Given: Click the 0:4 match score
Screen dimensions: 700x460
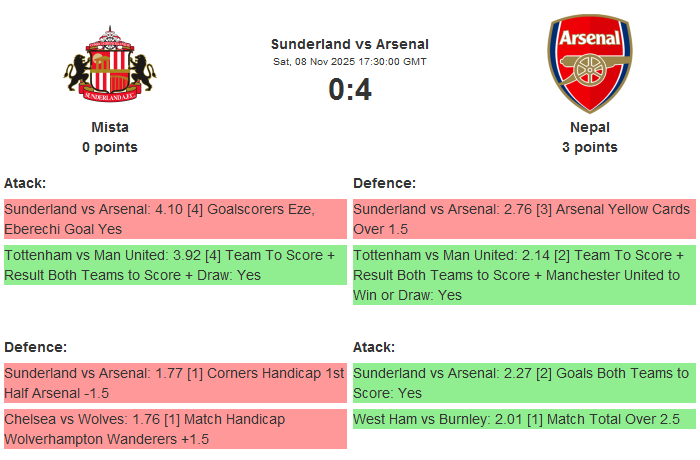Looking at the screenshot, I should tap(349, 90).
